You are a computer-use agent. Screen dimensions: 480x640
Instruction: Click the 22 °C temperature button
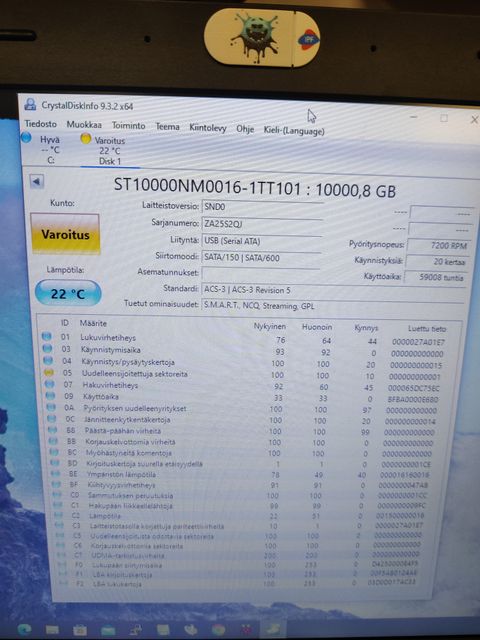tap(68, 293)
